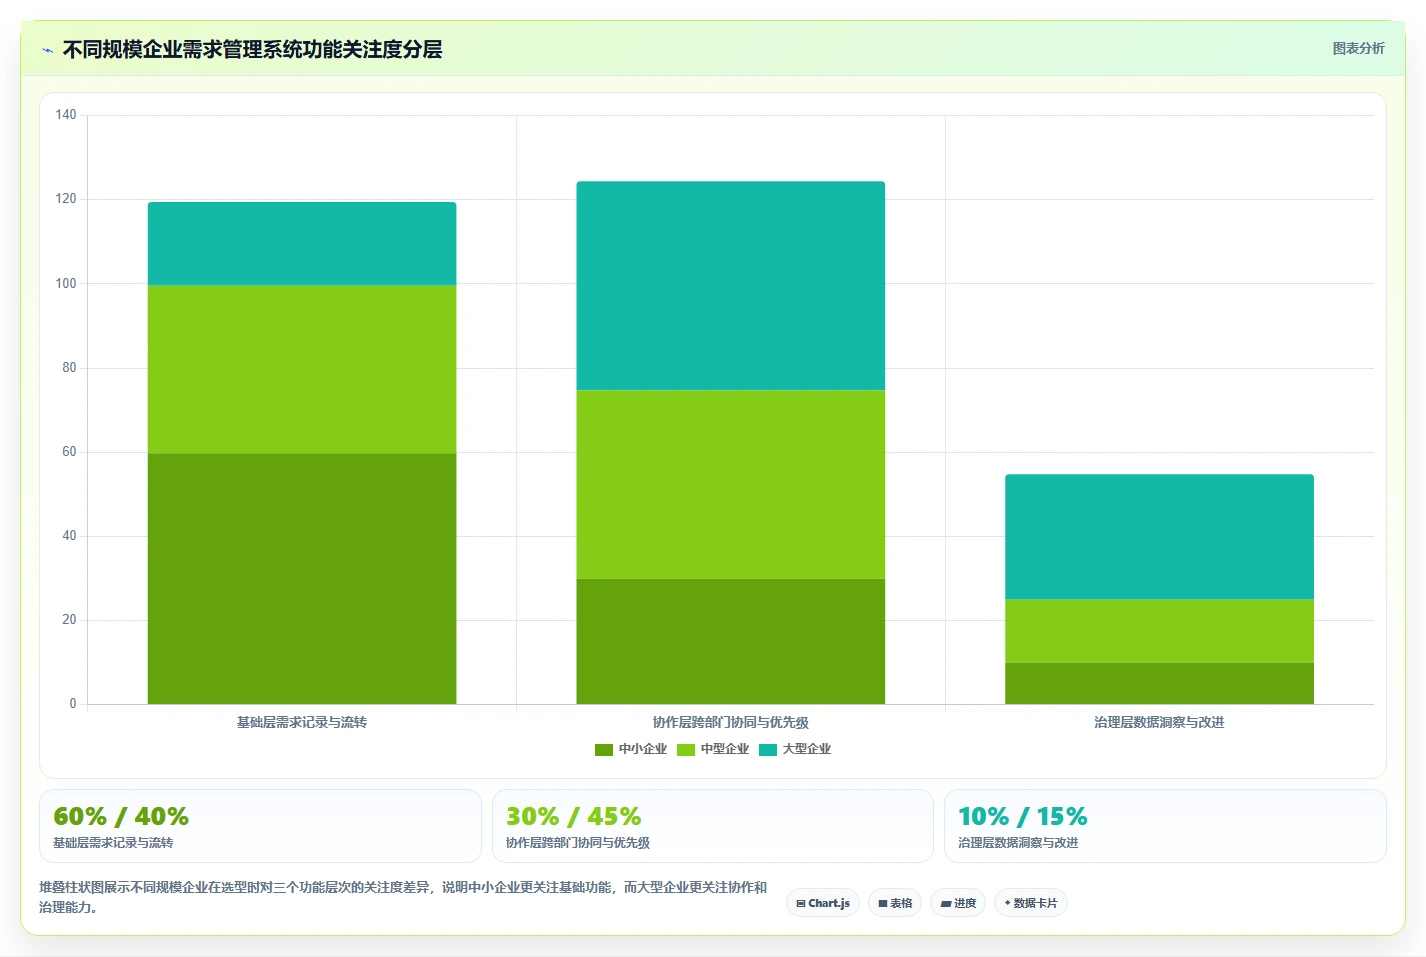Select the light green segment of 治理层 bar

[1159, 631]
